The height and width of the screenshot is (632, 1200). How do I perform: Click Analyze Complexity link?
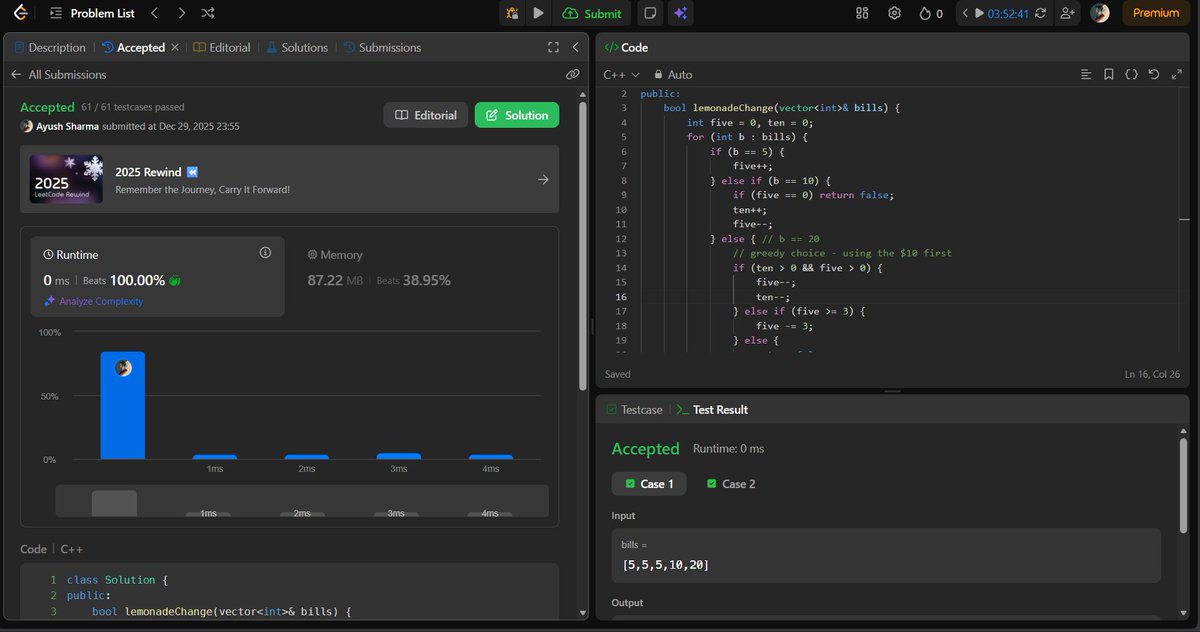click(94, 301)
